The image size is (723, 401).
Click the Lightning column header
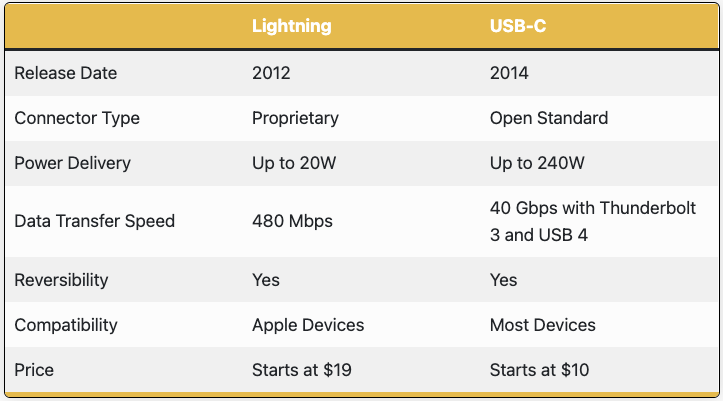tap(291, 26)
